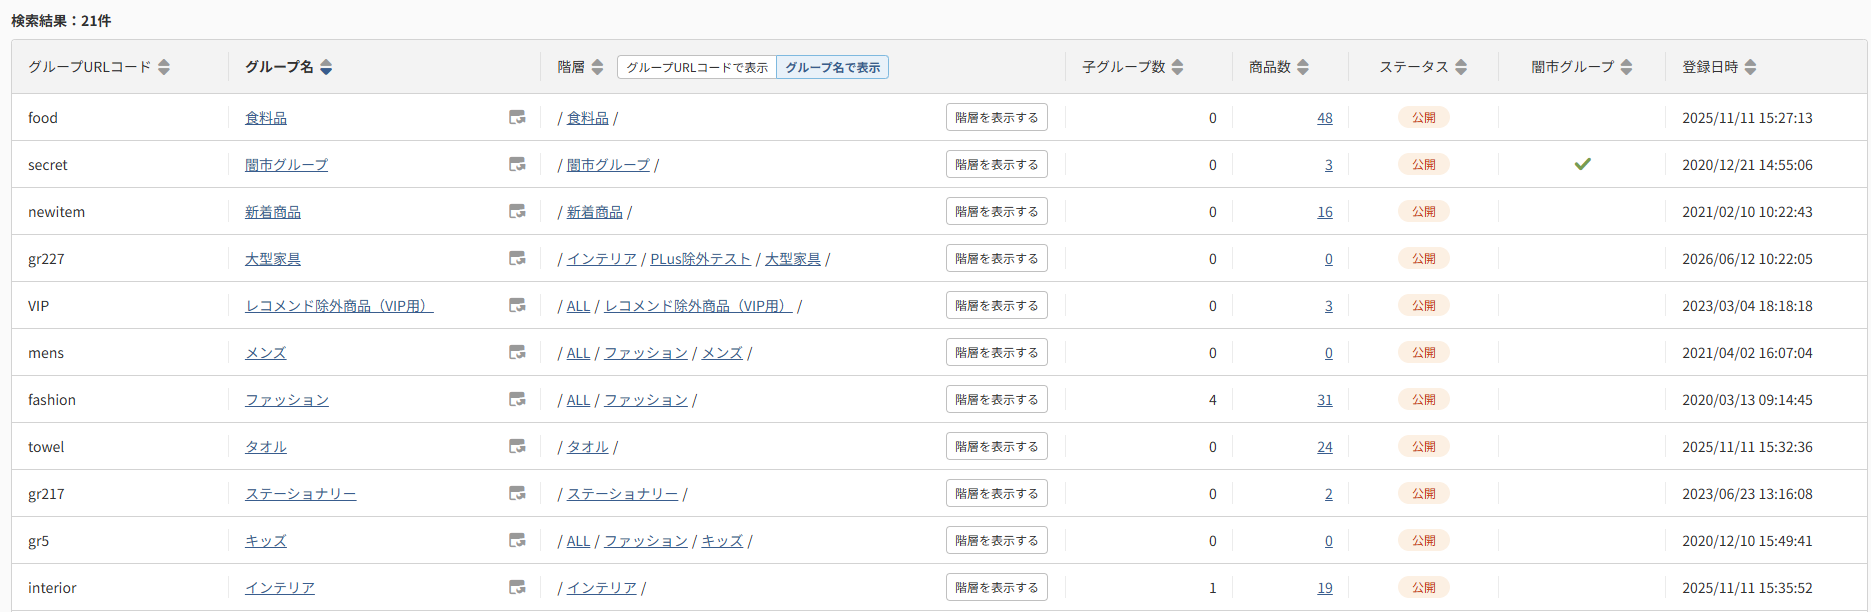Open the window icon in secret row
The width and height of the screenshot is (1871, 612).
[517, 165]
